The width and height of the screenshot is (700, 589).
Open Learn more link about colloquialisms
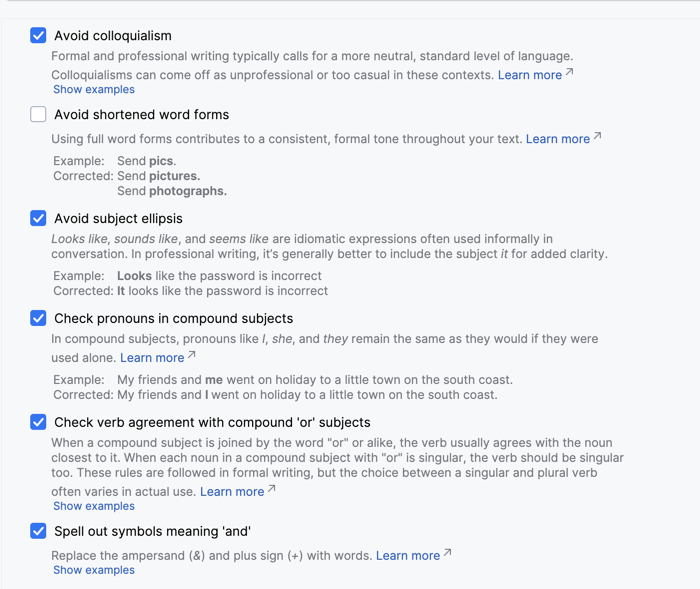pos(530,75)
